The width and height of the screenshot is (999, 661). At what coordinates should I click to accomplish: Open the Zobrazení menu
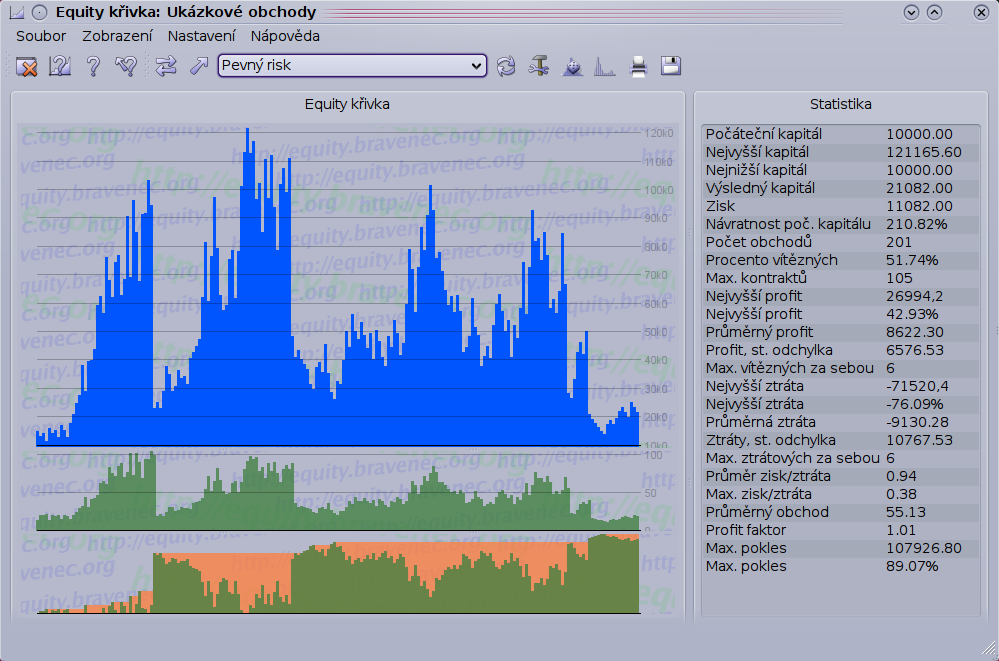[117, 36]
